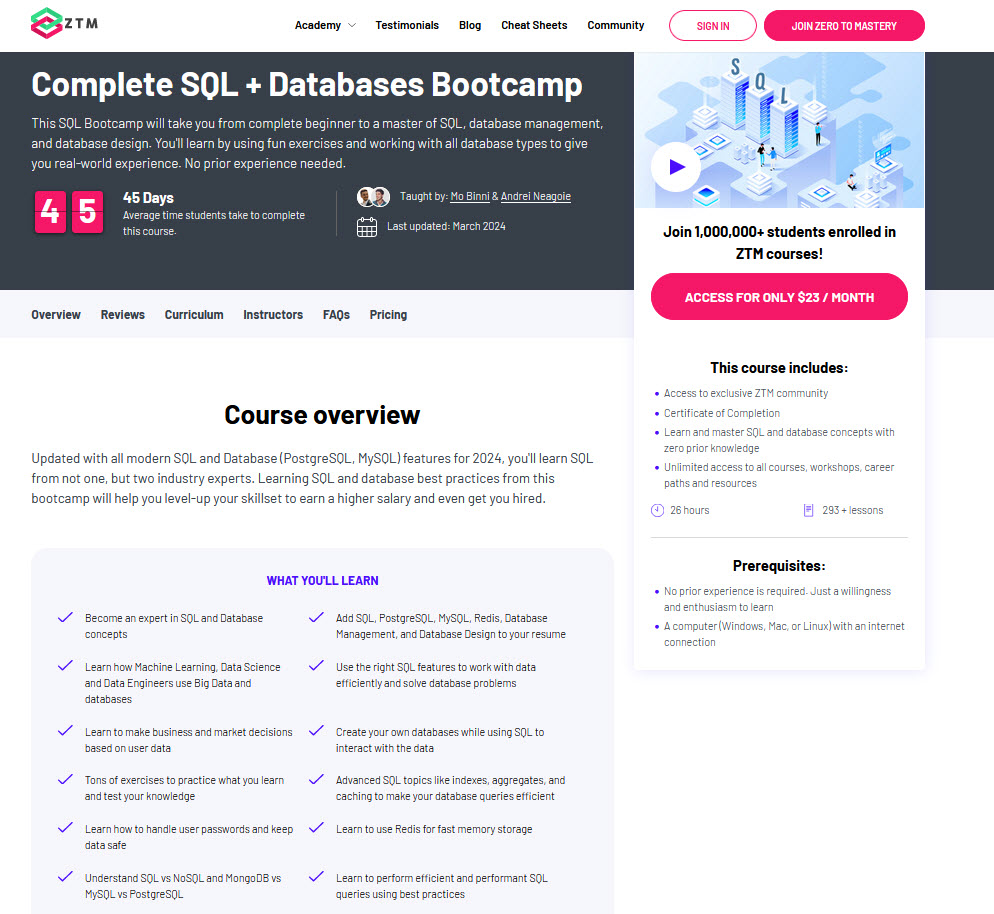Image resolution: width=994 pixels, height=914 pixels.
Task: Go to the Blog
Action: pyautogui.click(x=470, y=25)
